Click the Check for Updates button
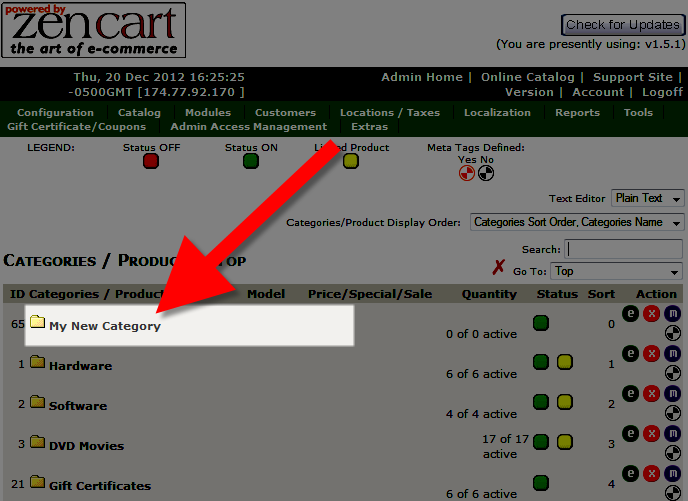This screenshot has height=501, width=688. (621, 25)
